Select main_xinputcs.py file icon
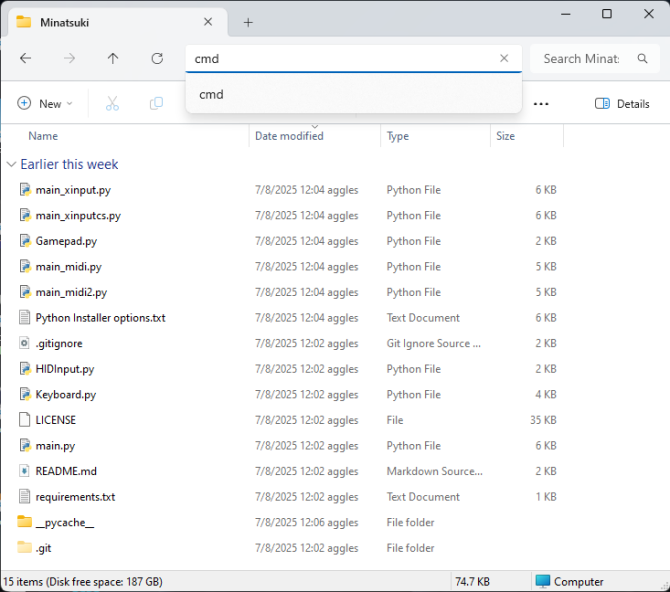This screenshot has height=592, width=670. [x=25, y=215]
